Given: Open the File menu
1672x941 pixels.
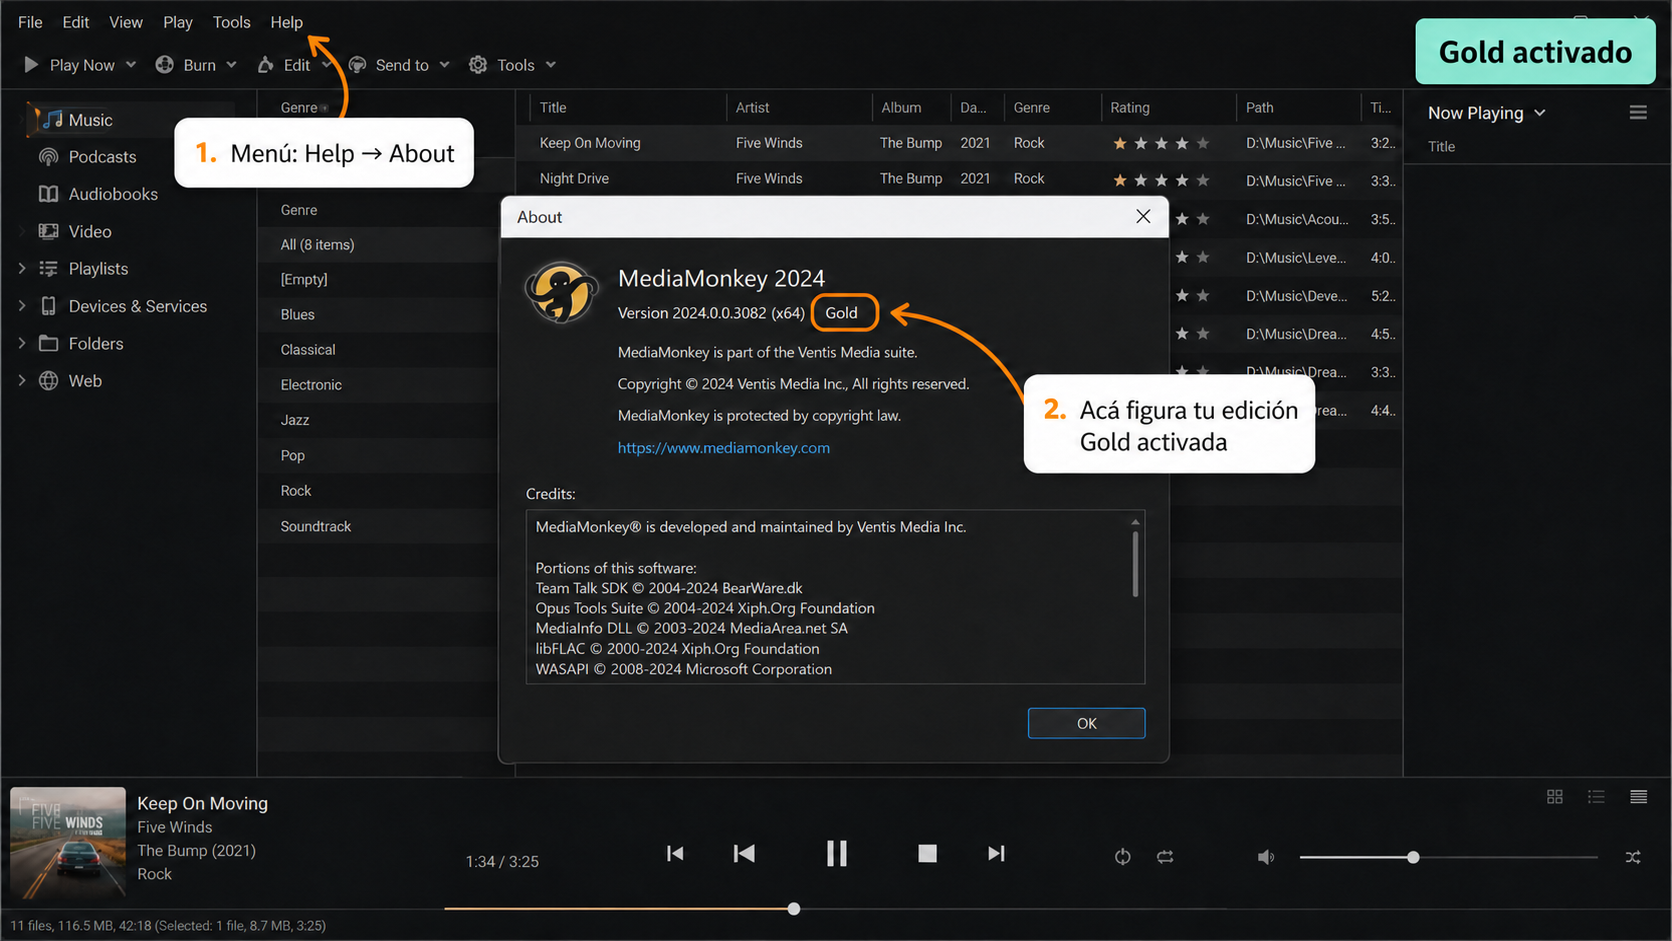Looking at the screenshot, I should [x=30, y=22].
